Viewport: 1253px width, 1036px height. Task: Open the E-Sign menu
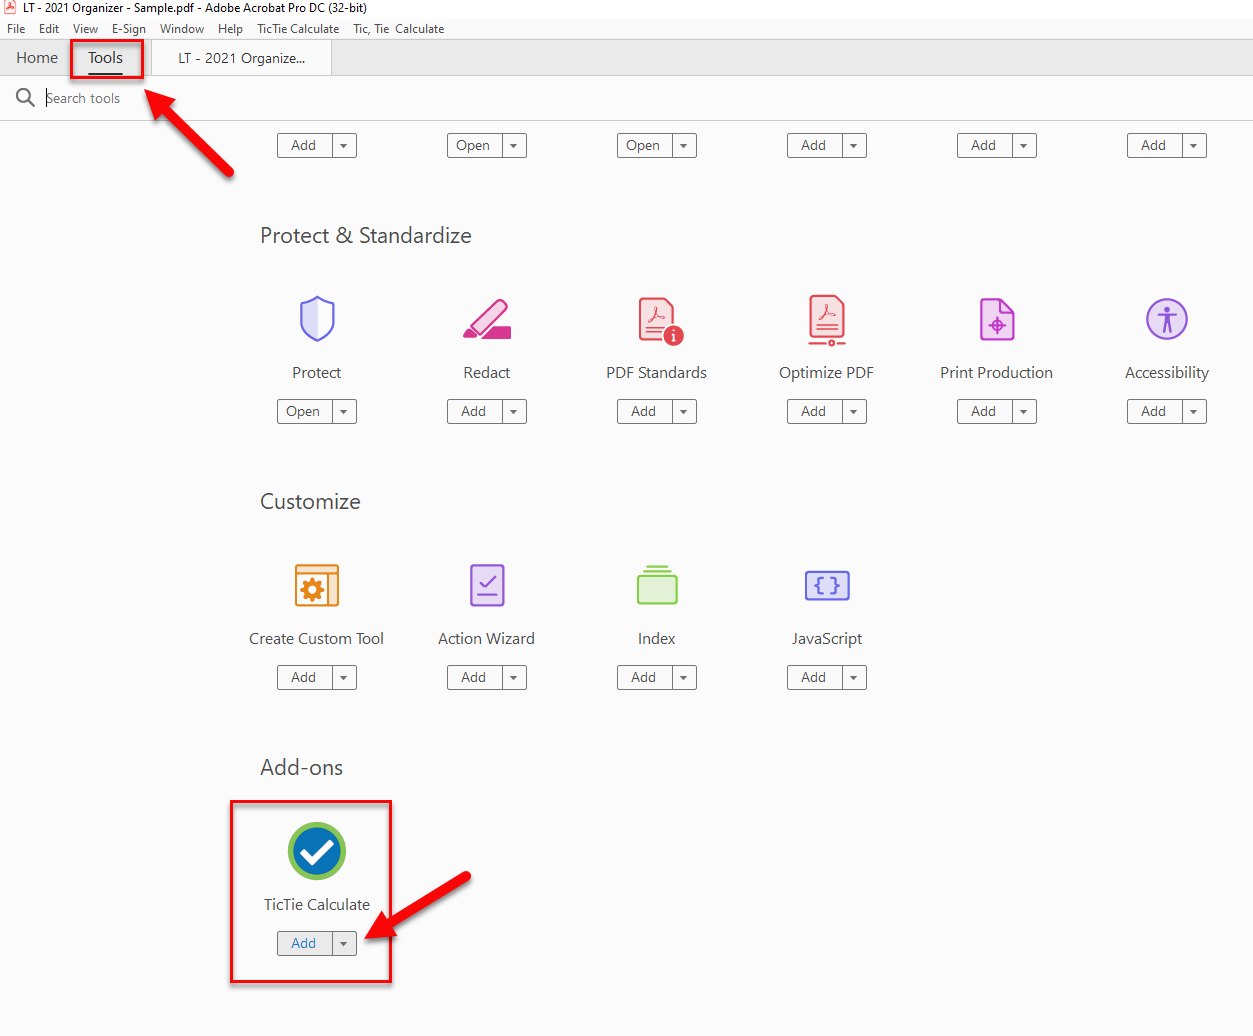tap(129, 29)
